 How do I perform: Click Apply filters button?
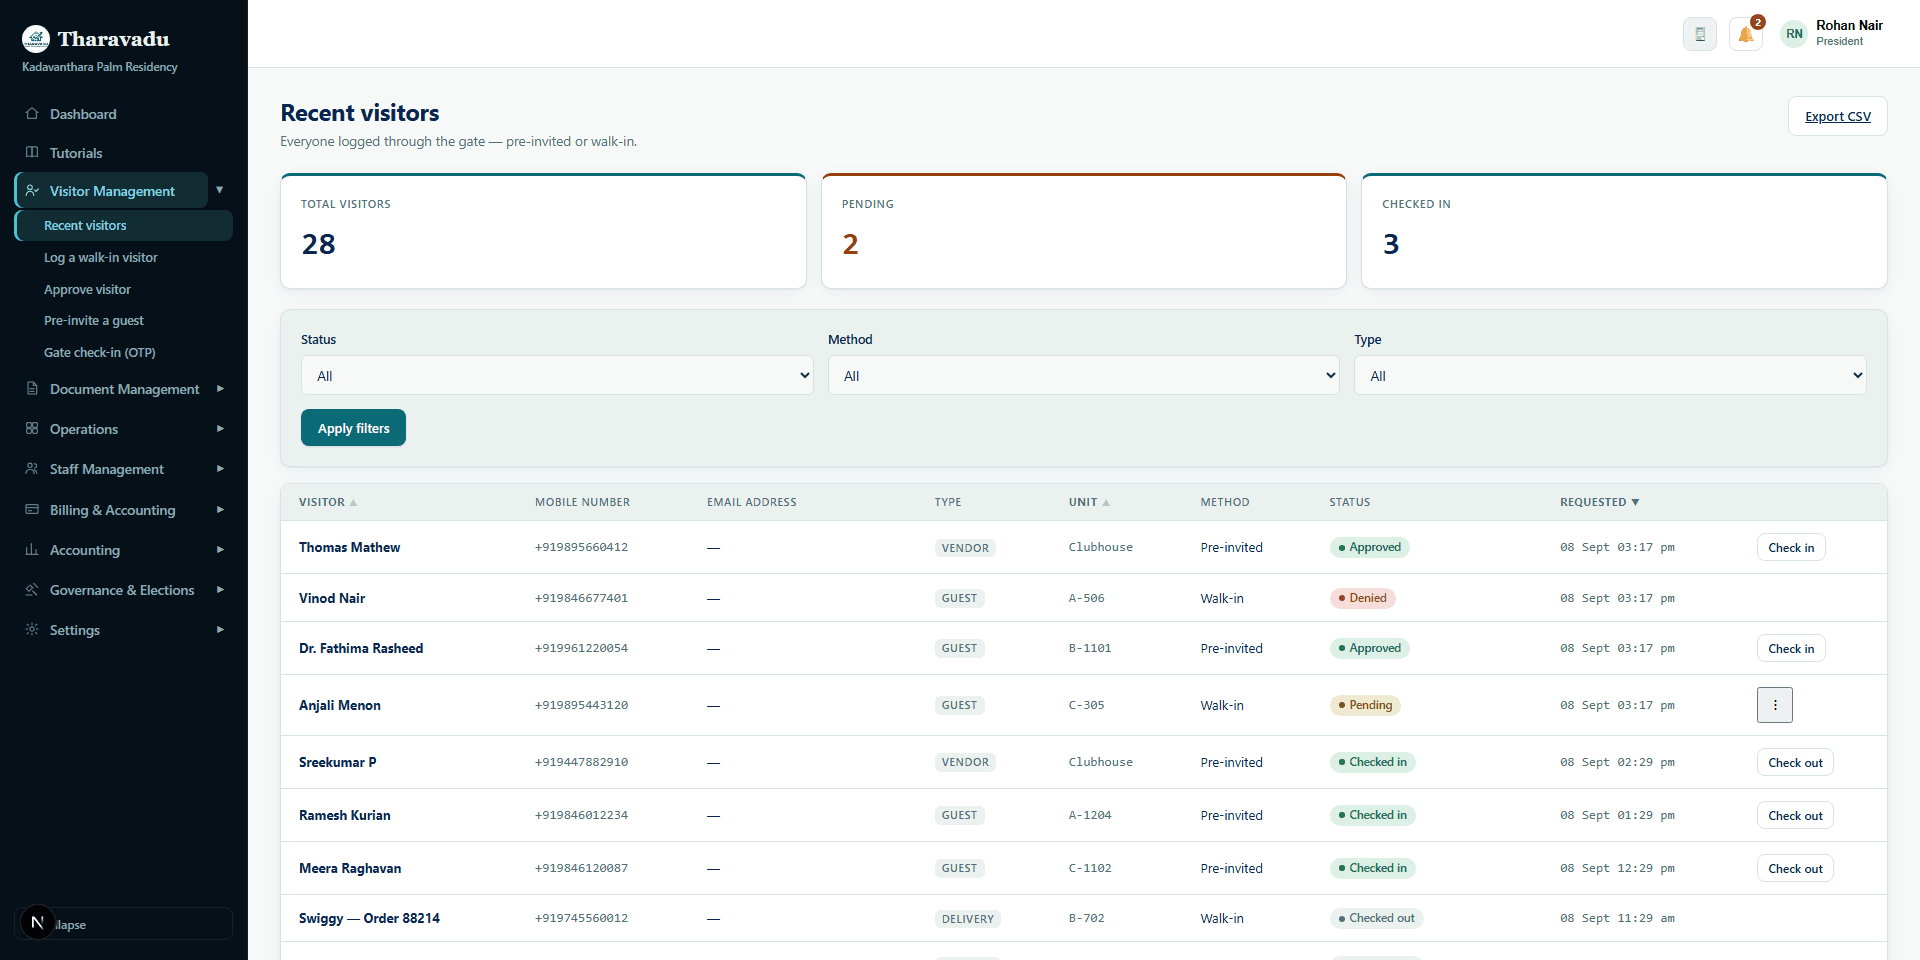tap(353, 428)
